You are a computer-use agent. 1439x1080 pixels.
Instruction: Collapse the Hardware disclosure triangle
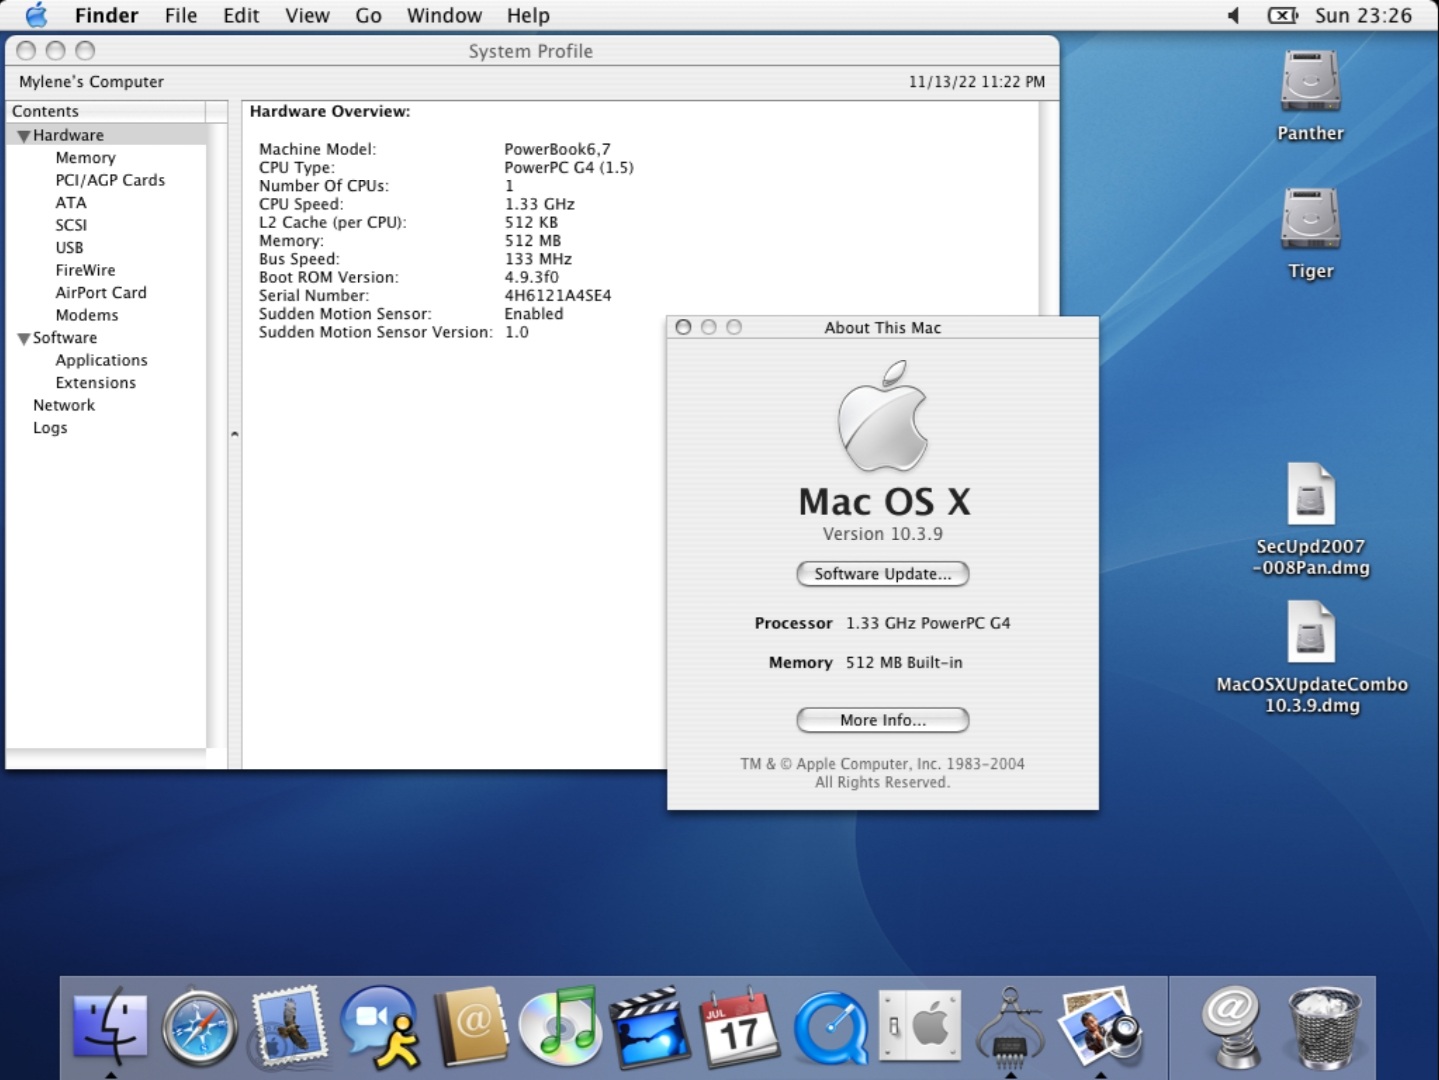point(23,136)
